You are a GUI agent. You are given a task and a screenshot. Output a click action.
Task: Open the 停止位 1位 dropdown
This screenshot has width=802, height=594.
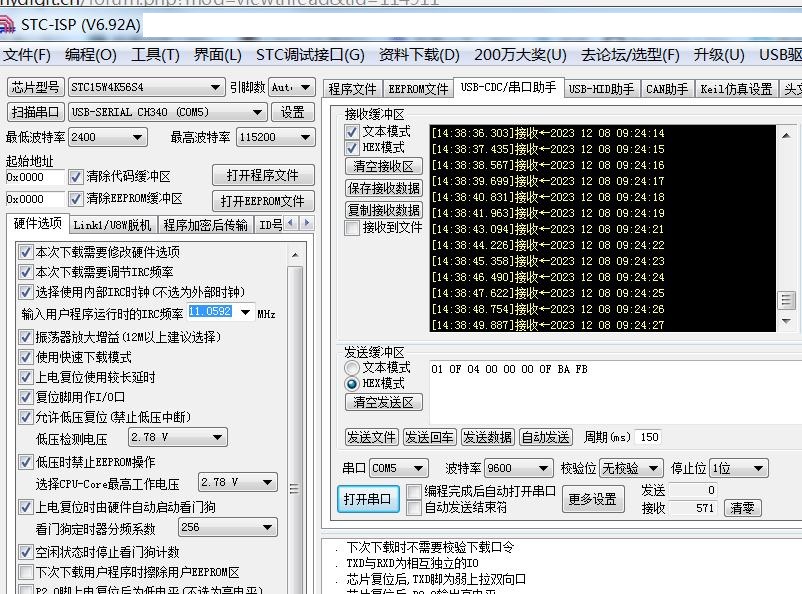coord(758,468)
